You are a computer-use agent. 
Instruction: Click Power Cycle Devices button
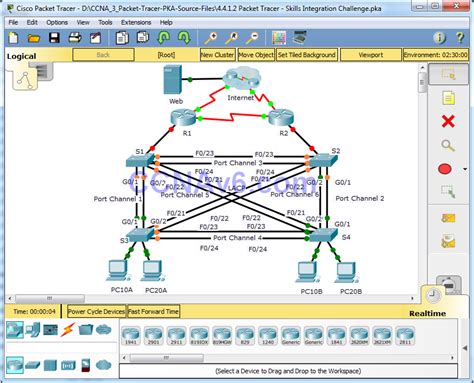click(96, 312)
